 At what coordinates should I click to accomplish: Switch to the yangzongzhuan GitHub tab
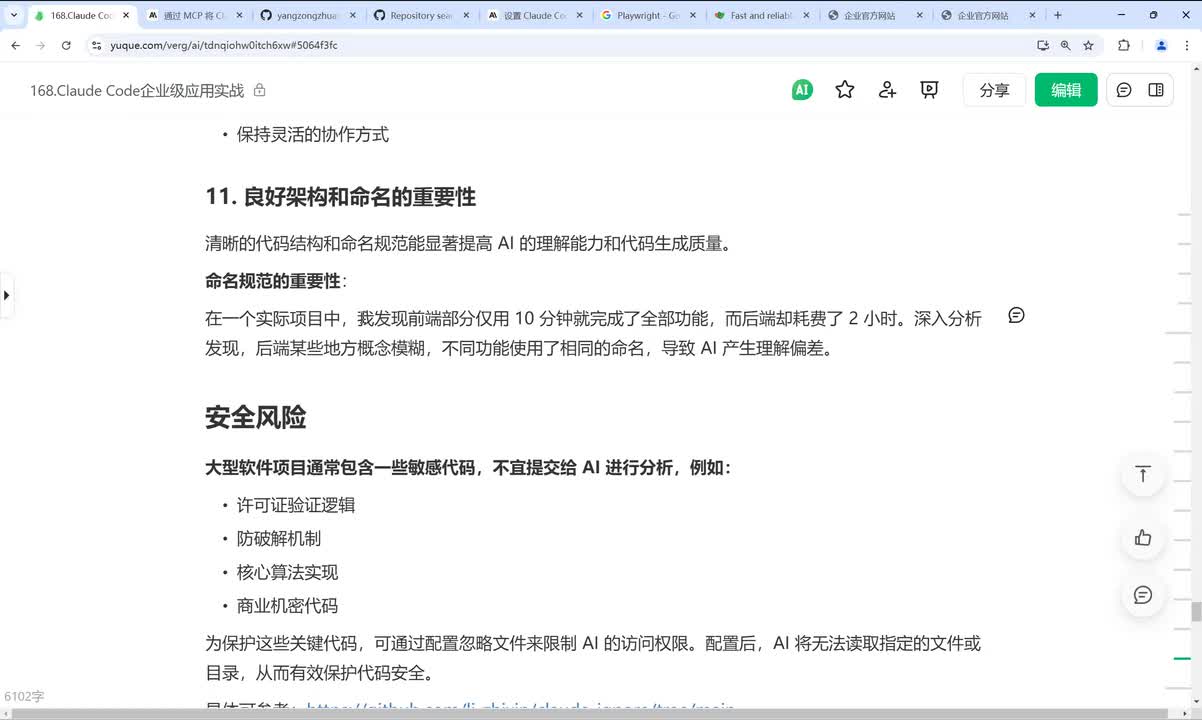[x=308, y=15]
